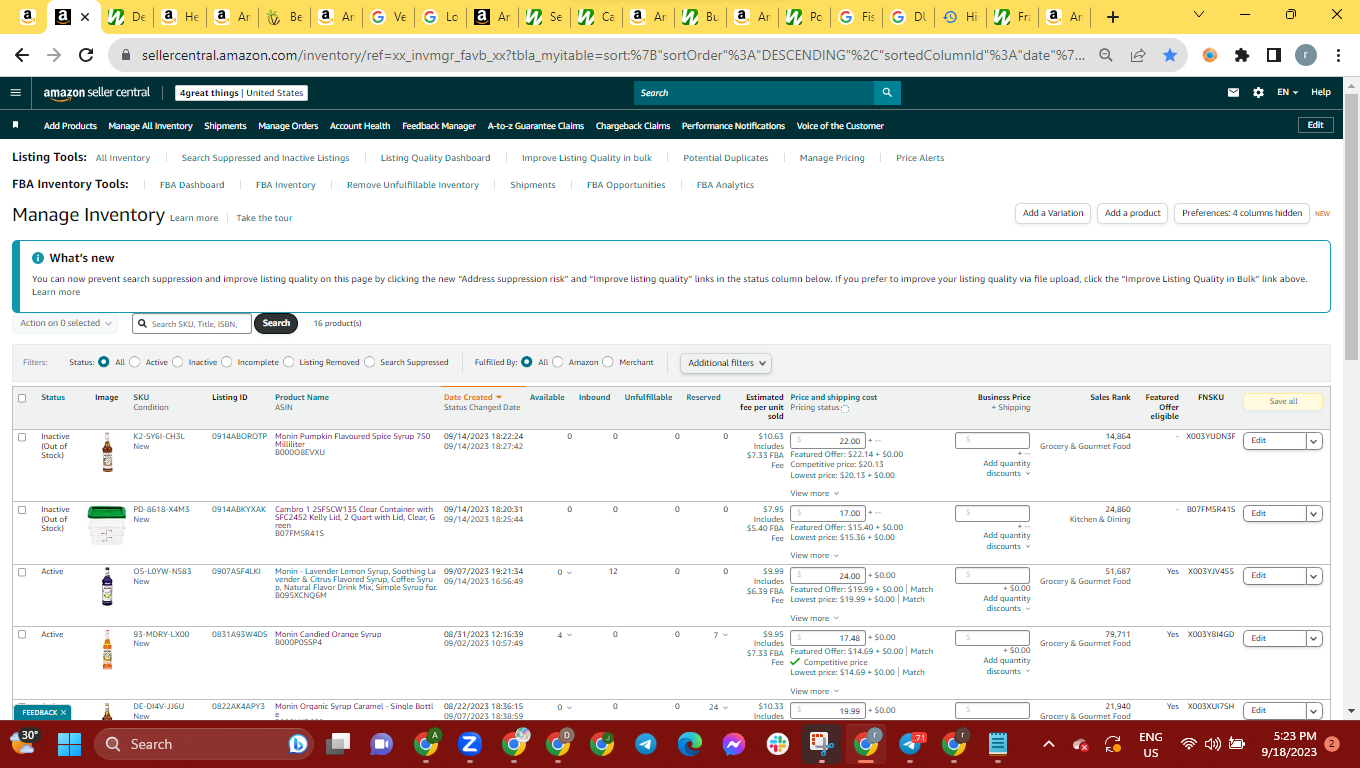Image resolution: width=1360 pixels, height=768 pixels.
Task: Go back with the browser back arrow
Action: [x=22, y=56]
